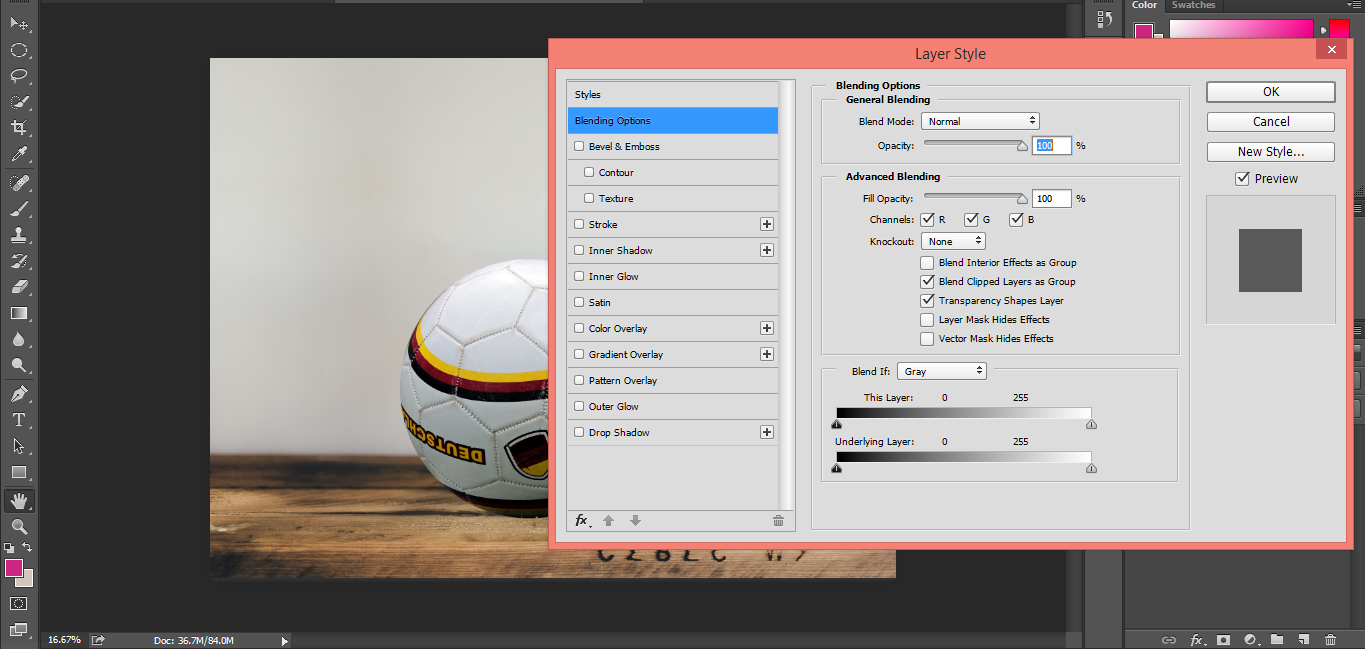Select the Zoom tool
The image size is (1365, 649).
tap(18, 526)
